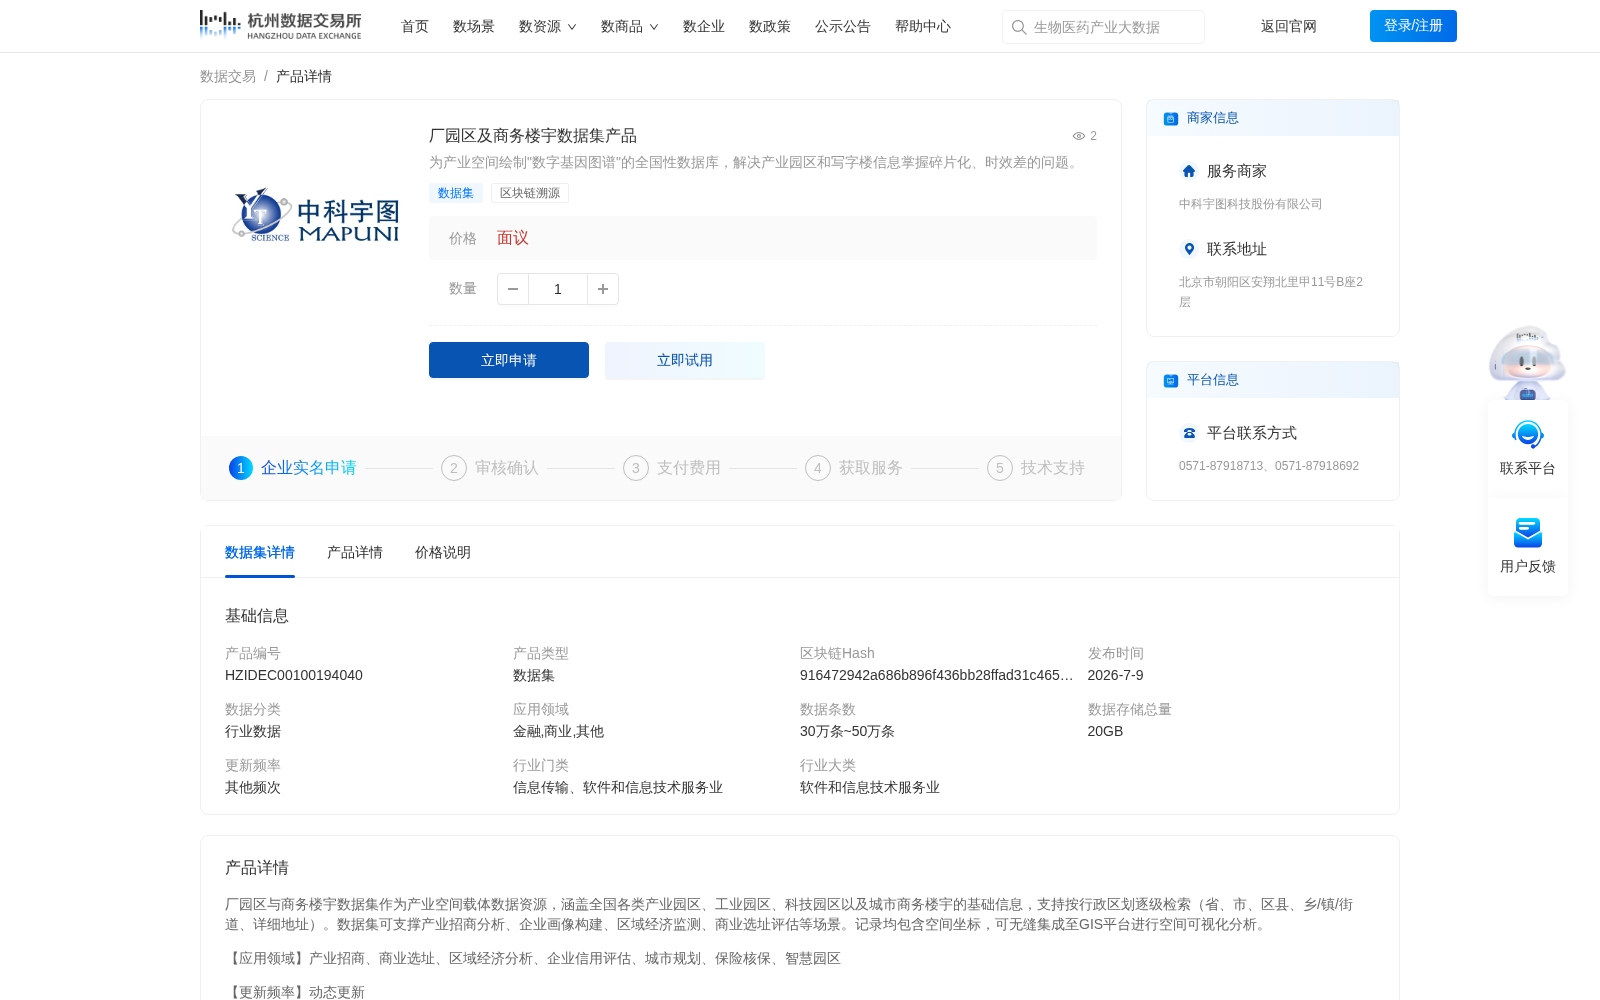Click the 平台信息 header icon
This screenshot has height=1000, width=1600.
[1171, 381]
